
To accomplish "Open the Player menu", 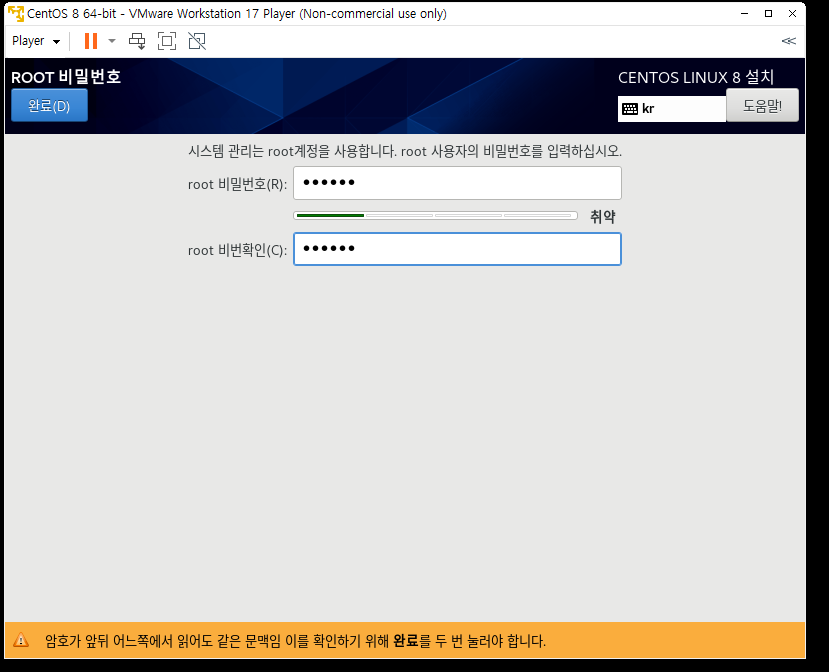I will point(36,41).
